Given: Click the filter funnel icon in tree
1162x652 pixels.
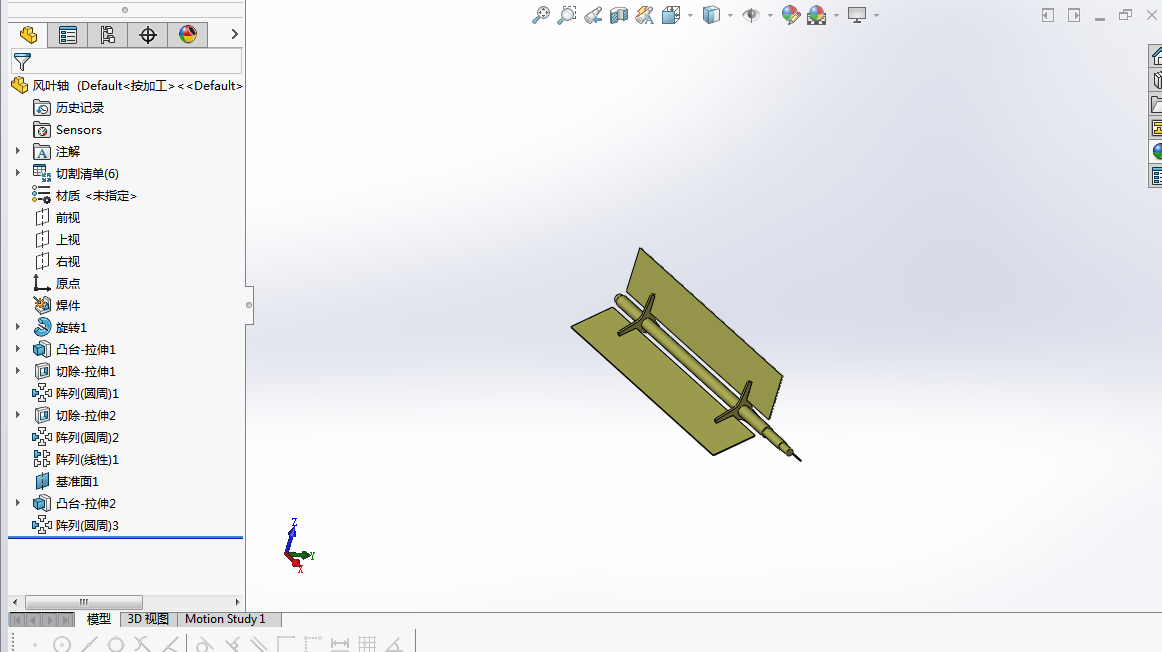Looking at the screenshot, I should tap(22, 62).
